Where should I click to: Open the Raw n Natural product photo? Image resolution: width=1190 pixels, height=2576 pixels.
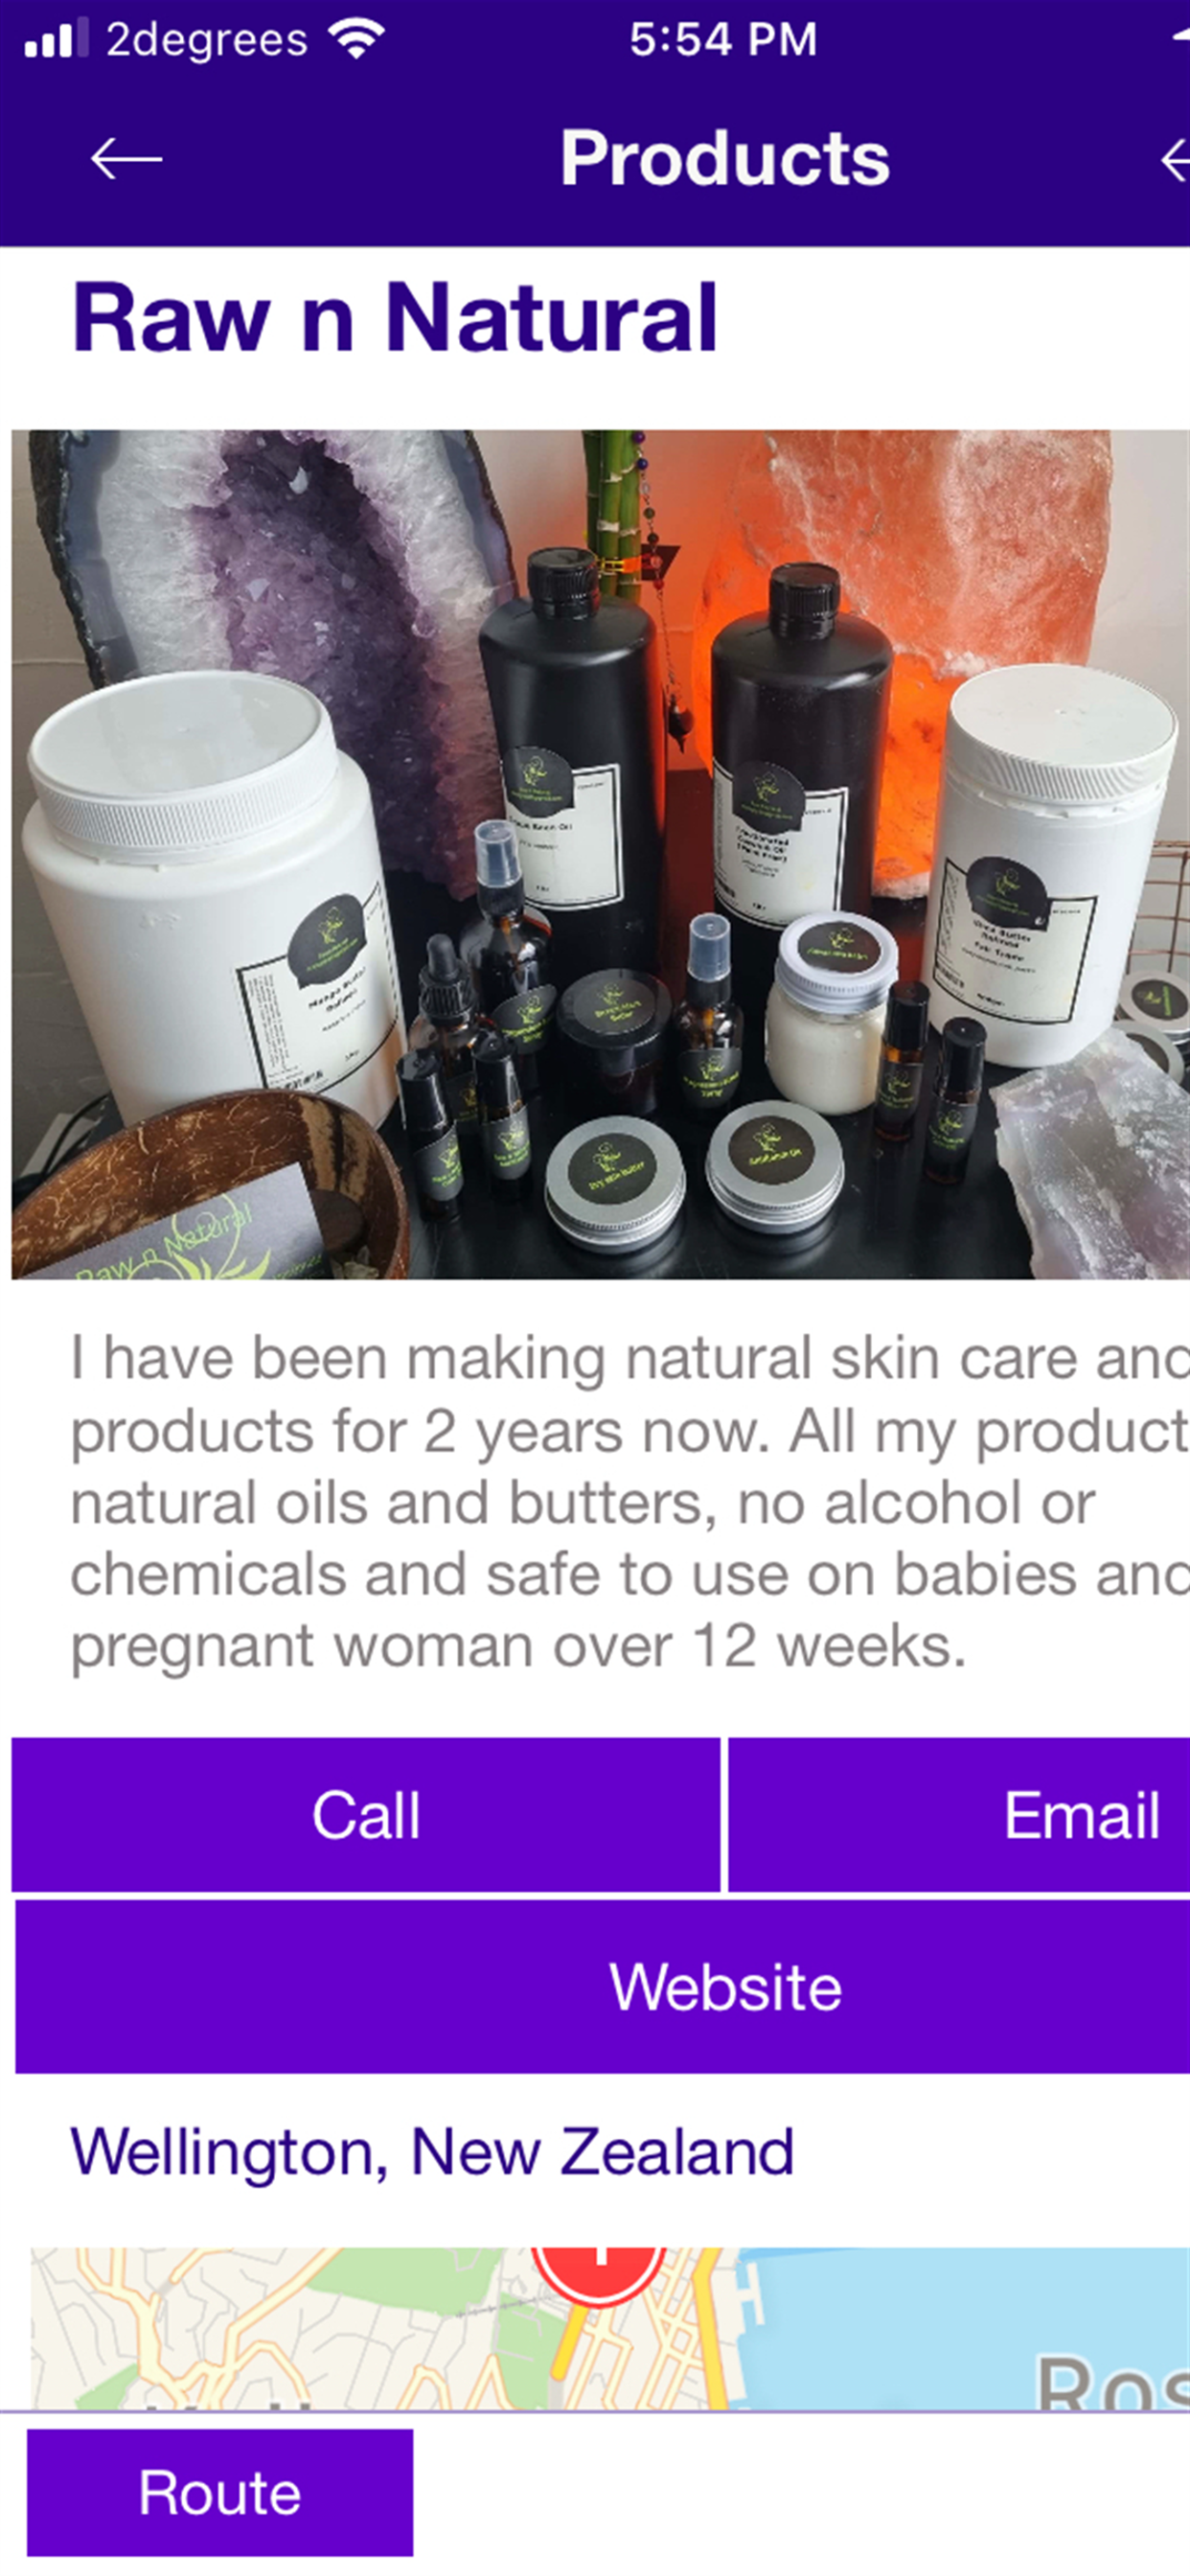click(x=600, y=854)
